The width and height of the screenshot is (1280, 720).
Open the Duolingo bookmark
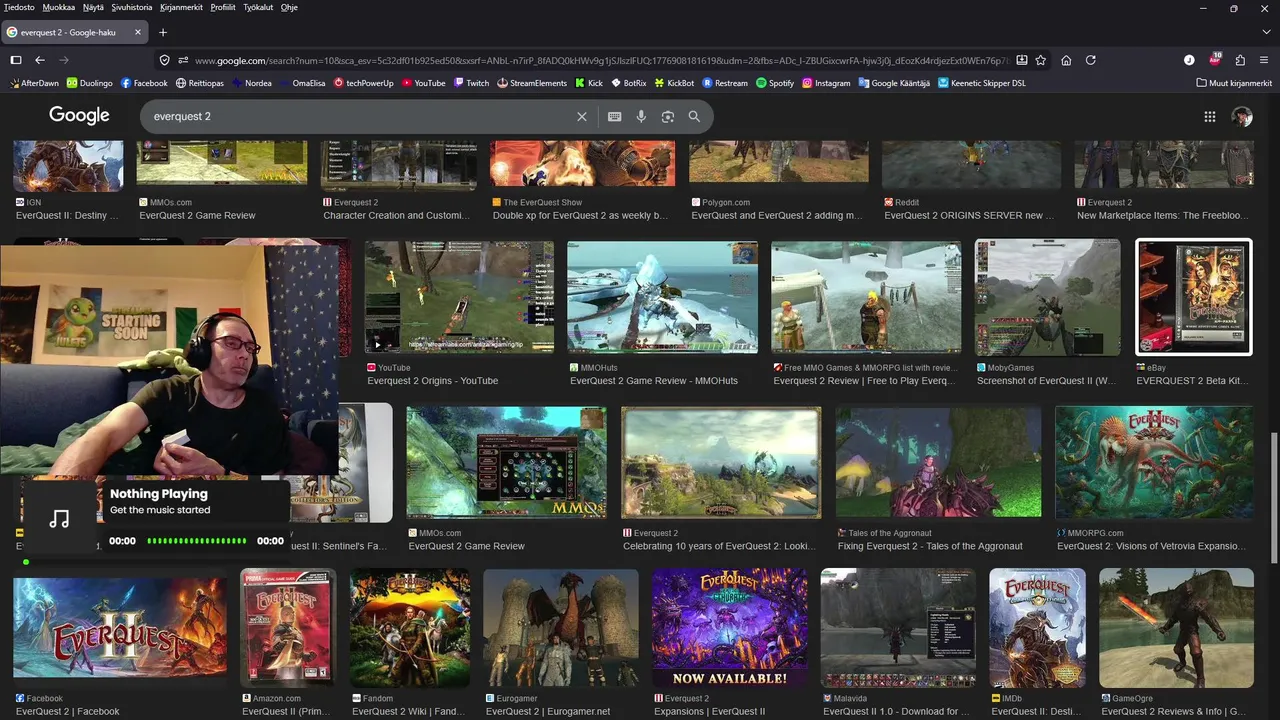[90, 83]
